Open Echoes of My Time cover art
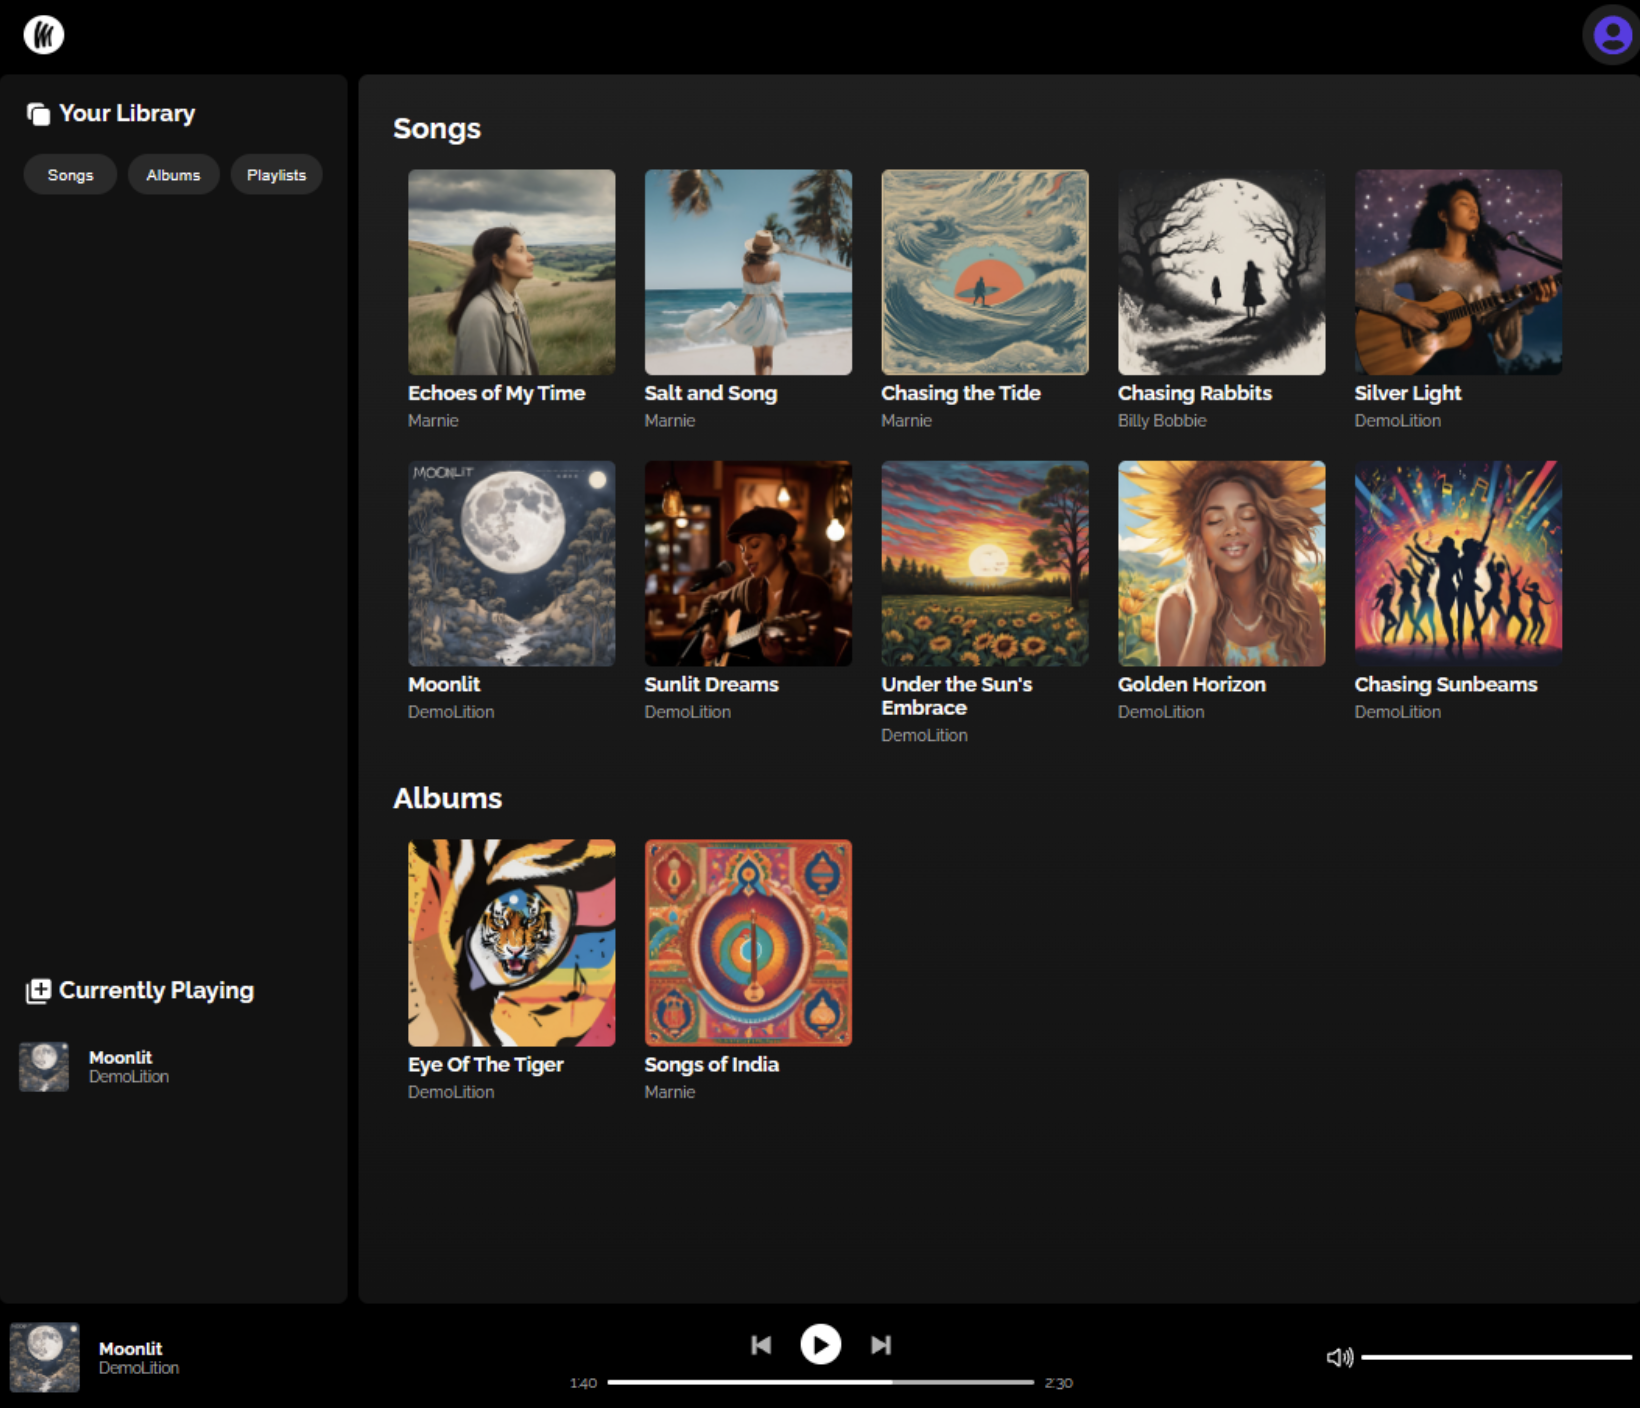This screenshot has height=1408, width=1640. (512, 272)
